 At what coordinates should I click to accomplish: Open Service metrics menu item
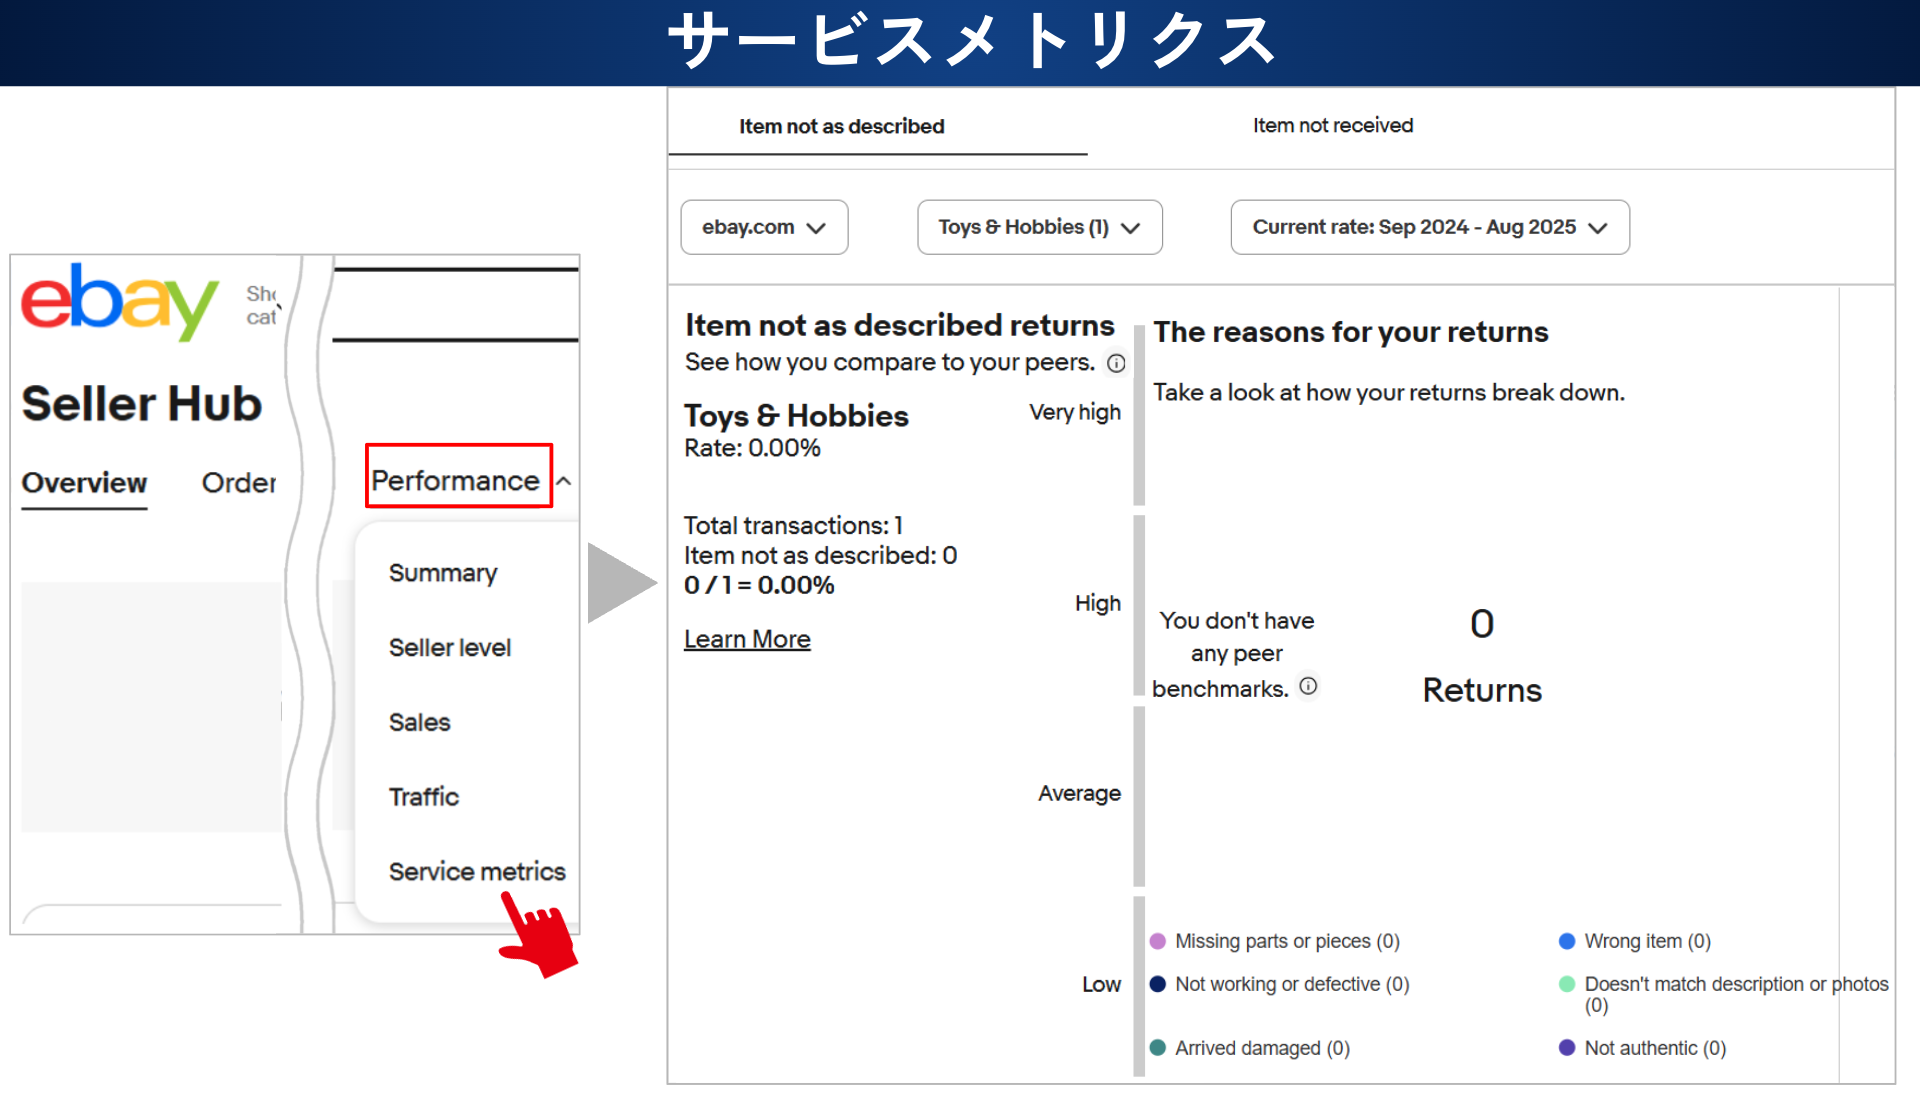(x=477, y=871)
